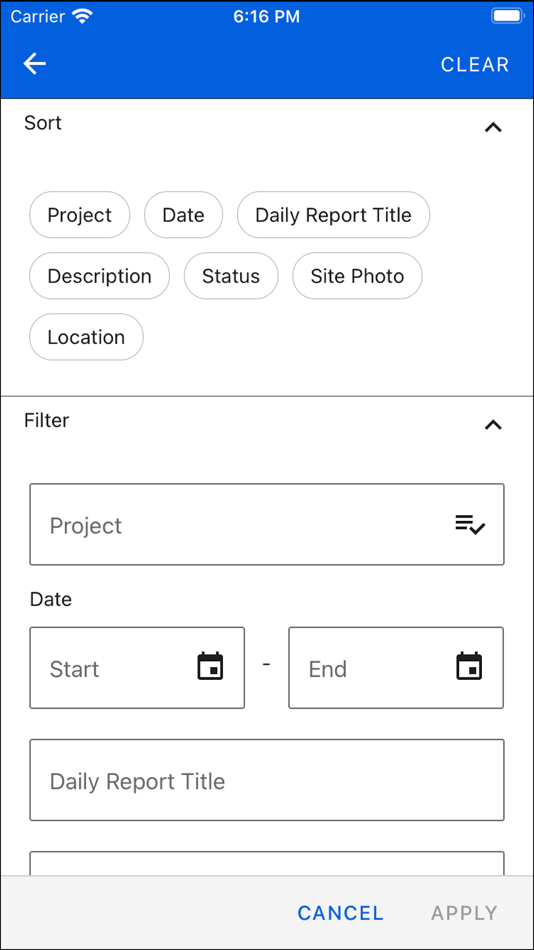Select the Project sort chip
This screenshot has width=534, height=950.
pyautogui.click(x=79, y=215)
